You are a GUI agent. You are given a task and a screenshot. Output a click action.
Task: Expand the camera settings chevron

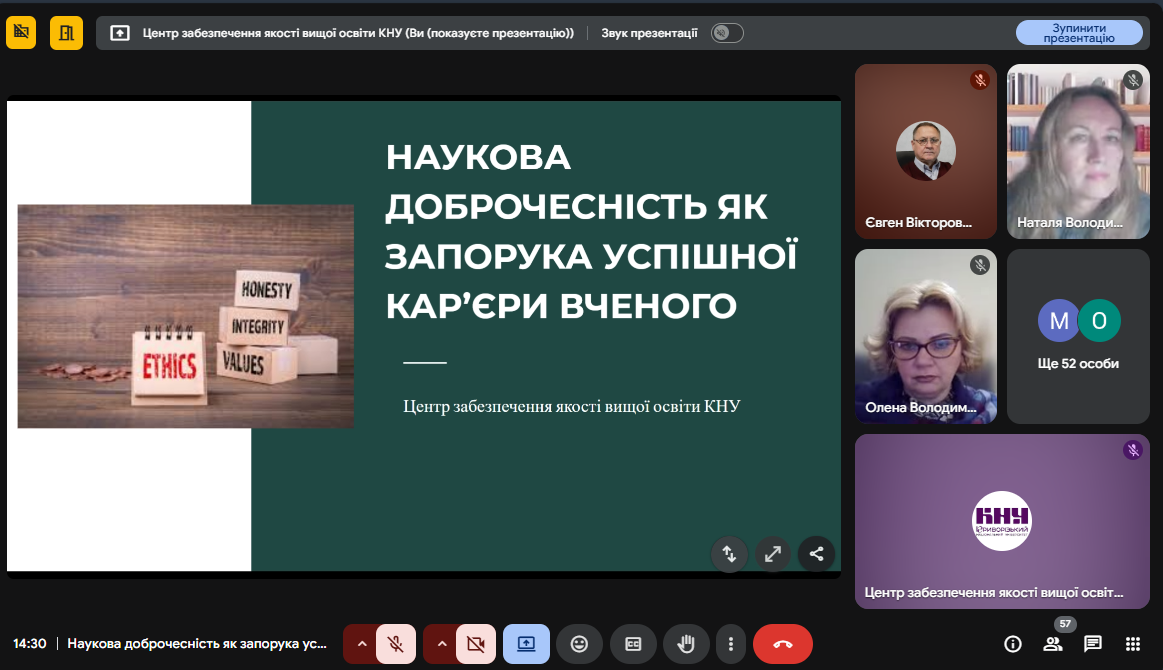point(441,644)
